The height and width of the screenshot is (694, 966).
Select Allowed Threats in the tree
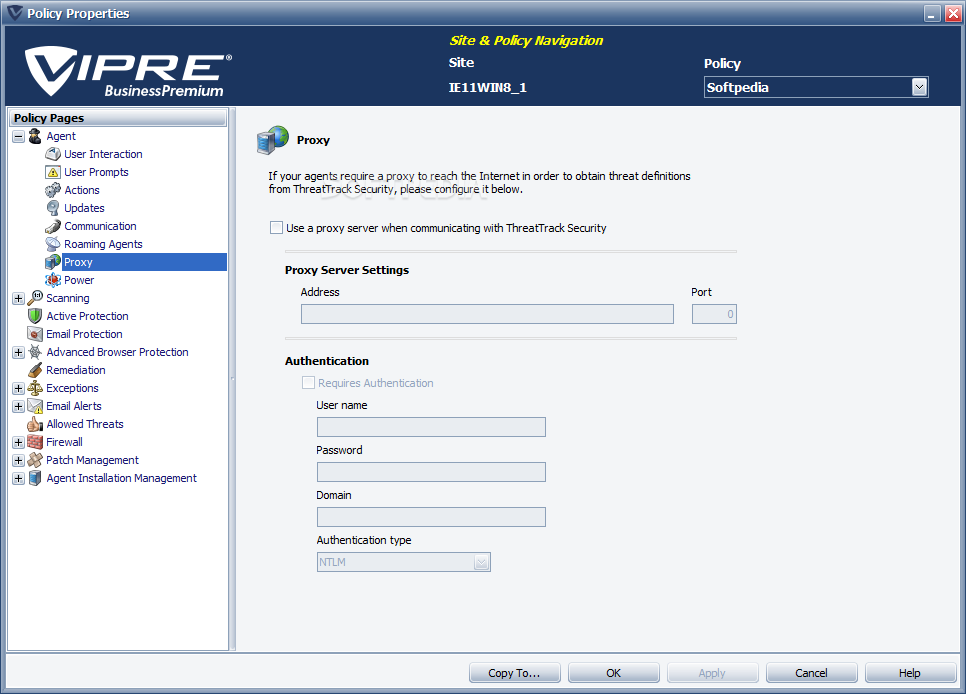pyautogui.click(x=85, y=424)
